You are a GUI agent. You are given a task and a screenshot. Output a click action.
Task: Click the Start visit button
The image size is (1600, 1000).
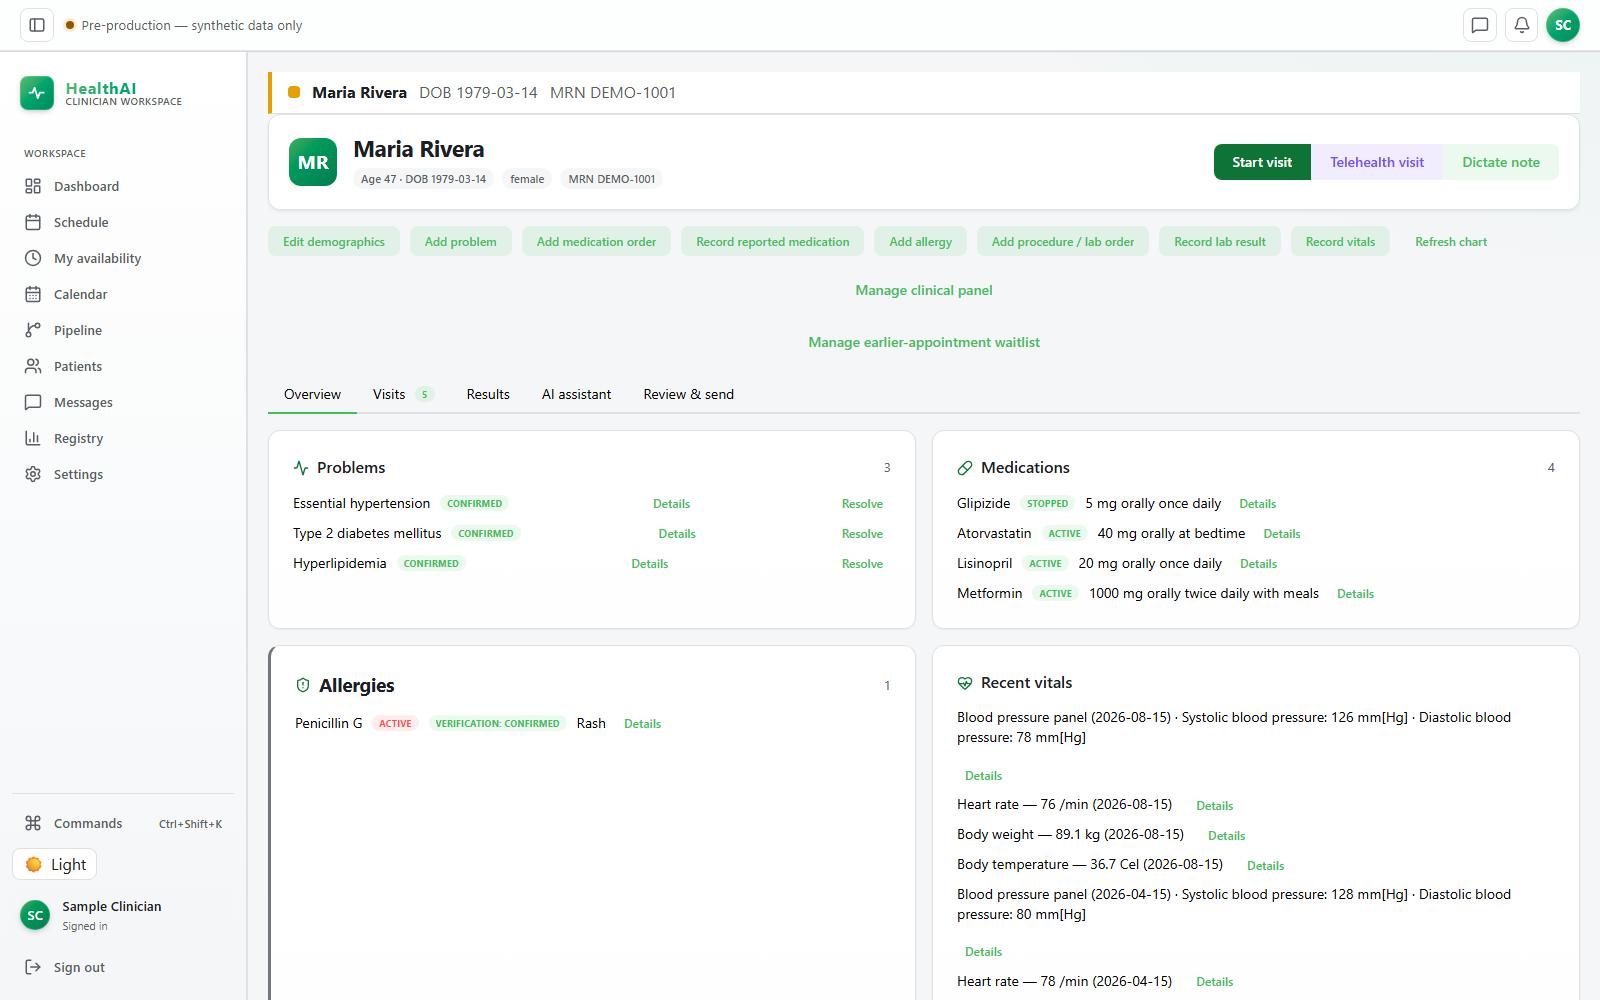(x=1262, y=162)
